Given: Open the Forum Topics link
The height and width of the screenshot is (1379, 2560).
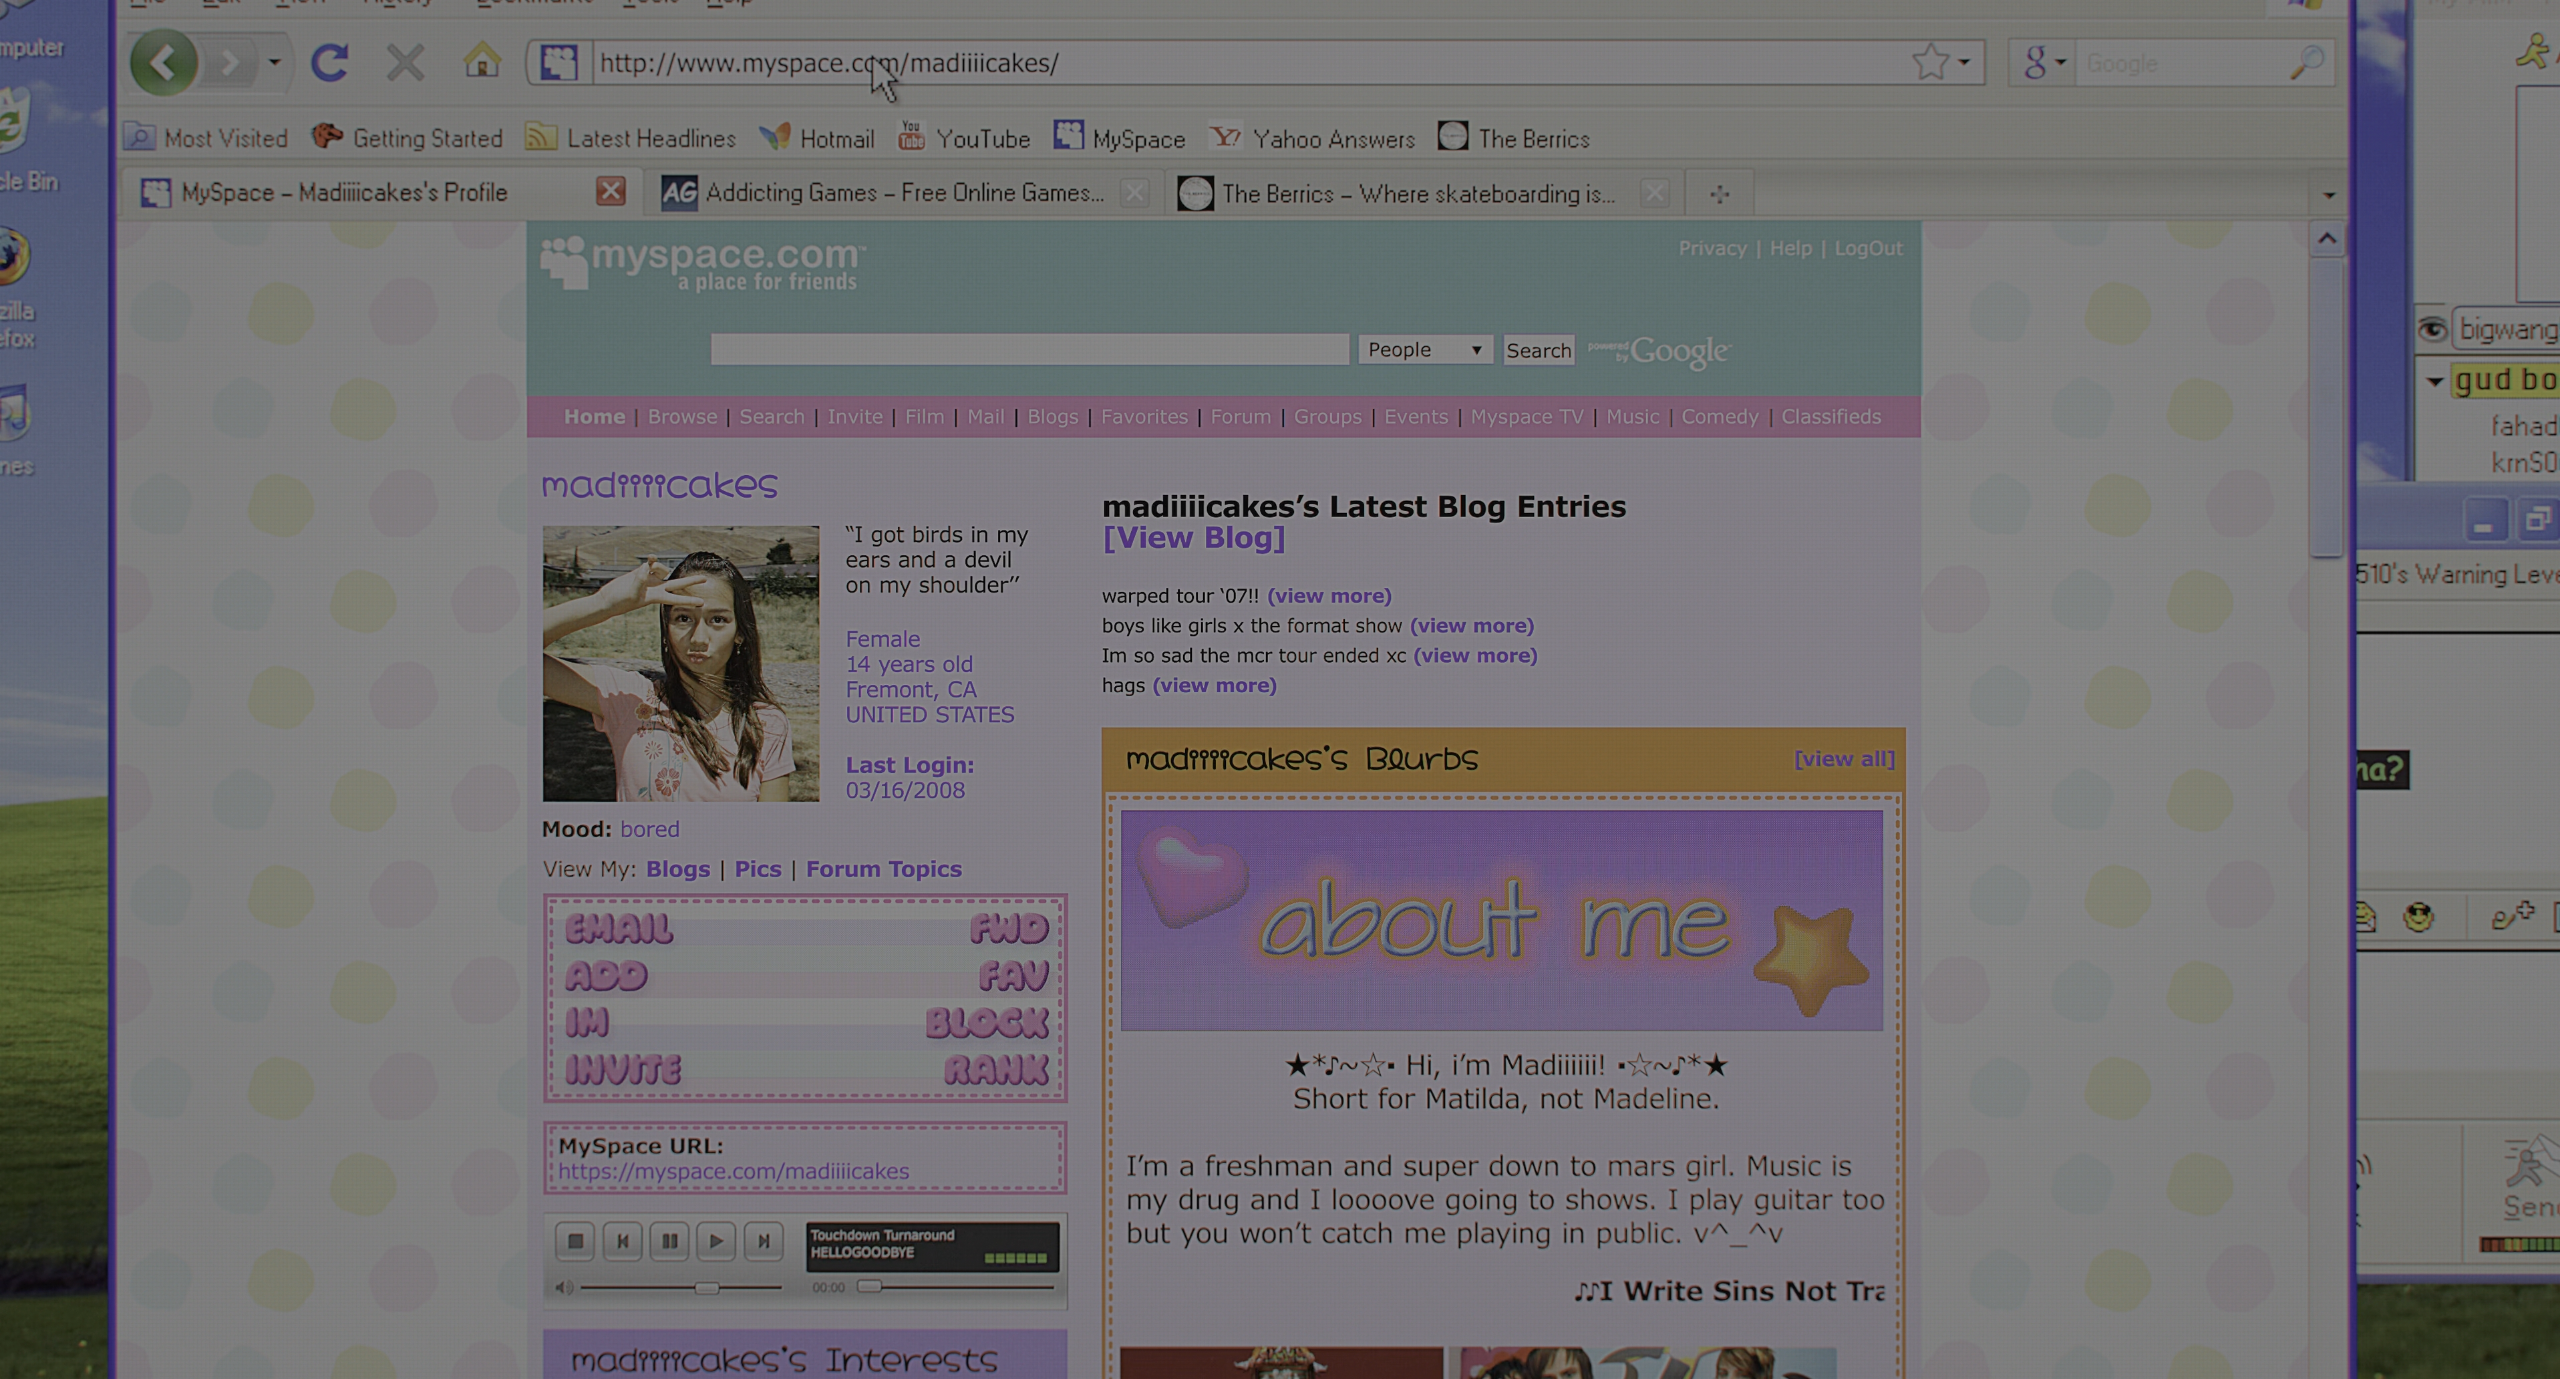Looking at the screenshot, I should click(884, 869).
